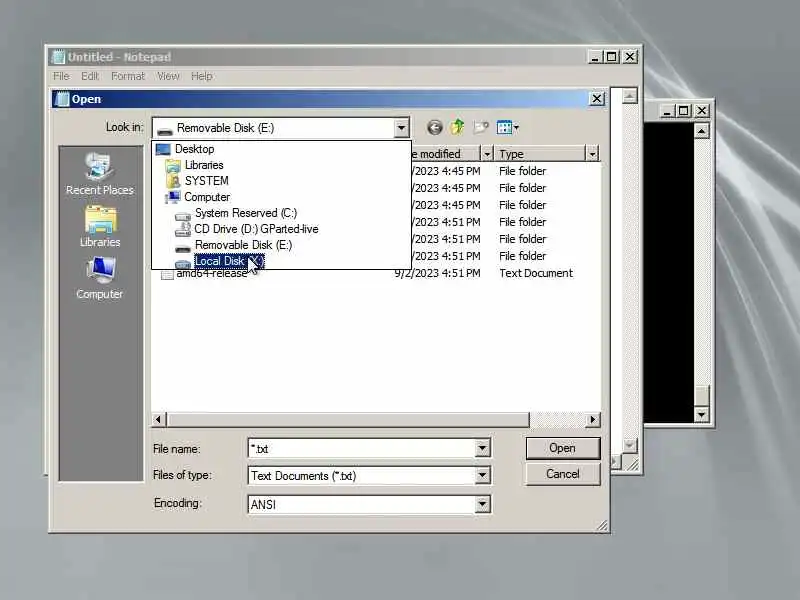Minimize the Notepad window
Screen dimensions: 800x600
point(595,57)
